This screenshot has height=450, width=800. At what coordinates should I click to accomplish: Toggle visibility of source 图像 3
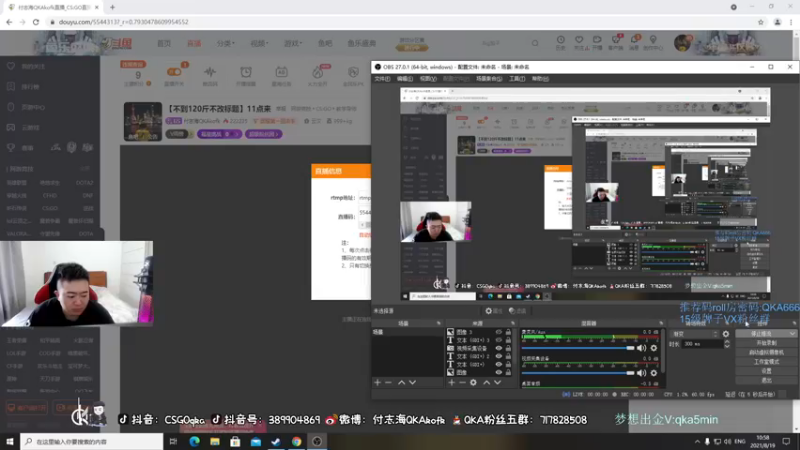498,332
